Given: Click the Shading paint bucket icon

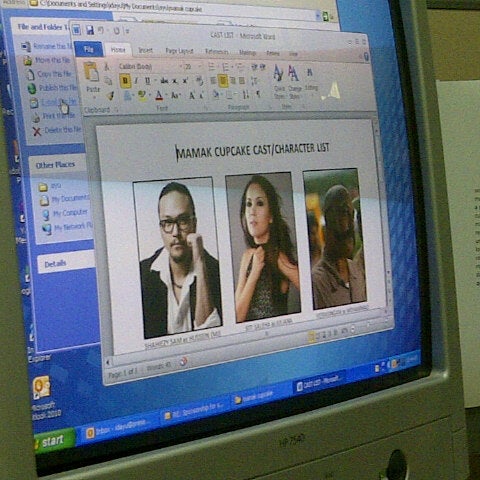Looking at the screenshot, I should [216, 95].
